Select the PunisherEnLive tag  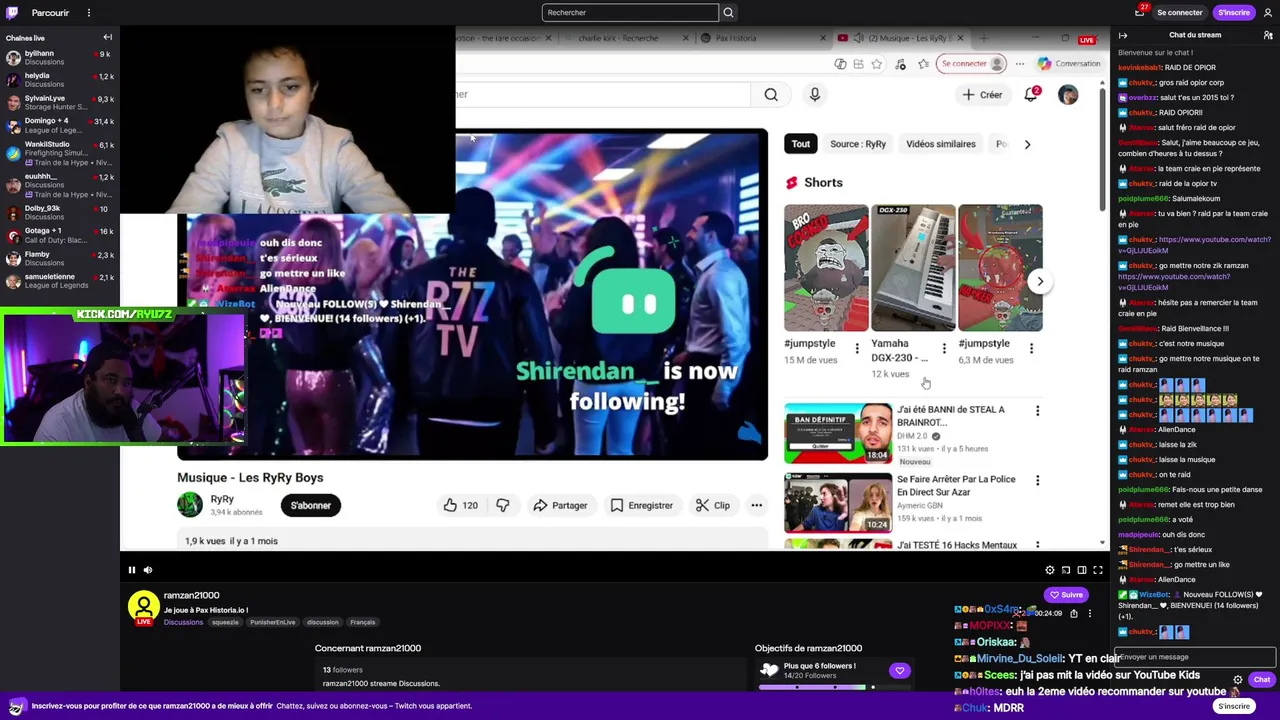273,622
